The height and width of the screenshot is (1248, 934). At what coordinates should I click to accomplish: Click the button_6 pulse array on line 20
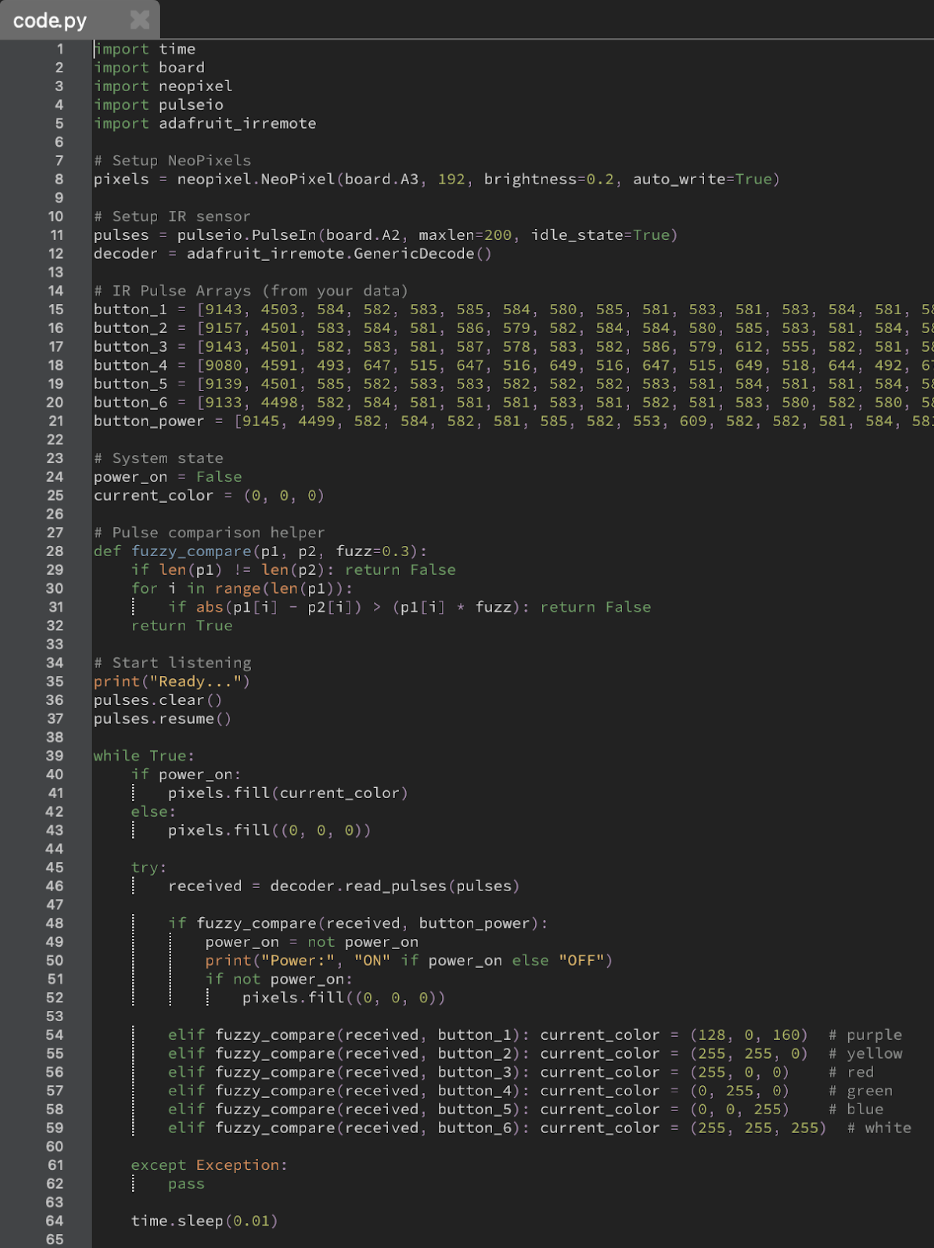[130, 402]
